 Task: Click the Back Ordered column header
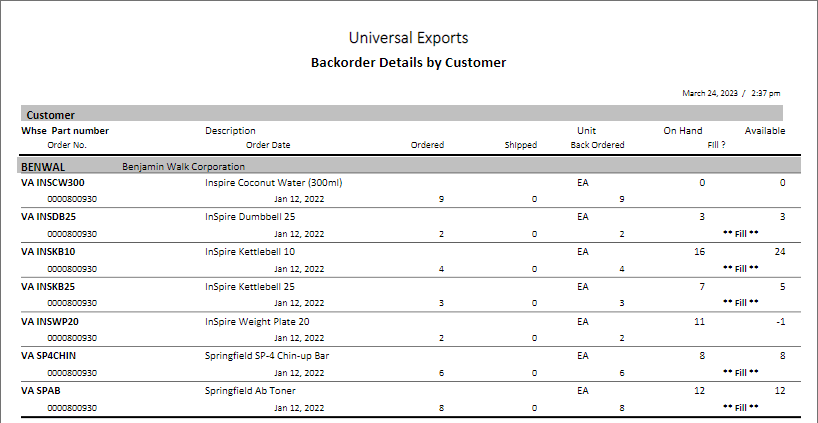(597, 145)
